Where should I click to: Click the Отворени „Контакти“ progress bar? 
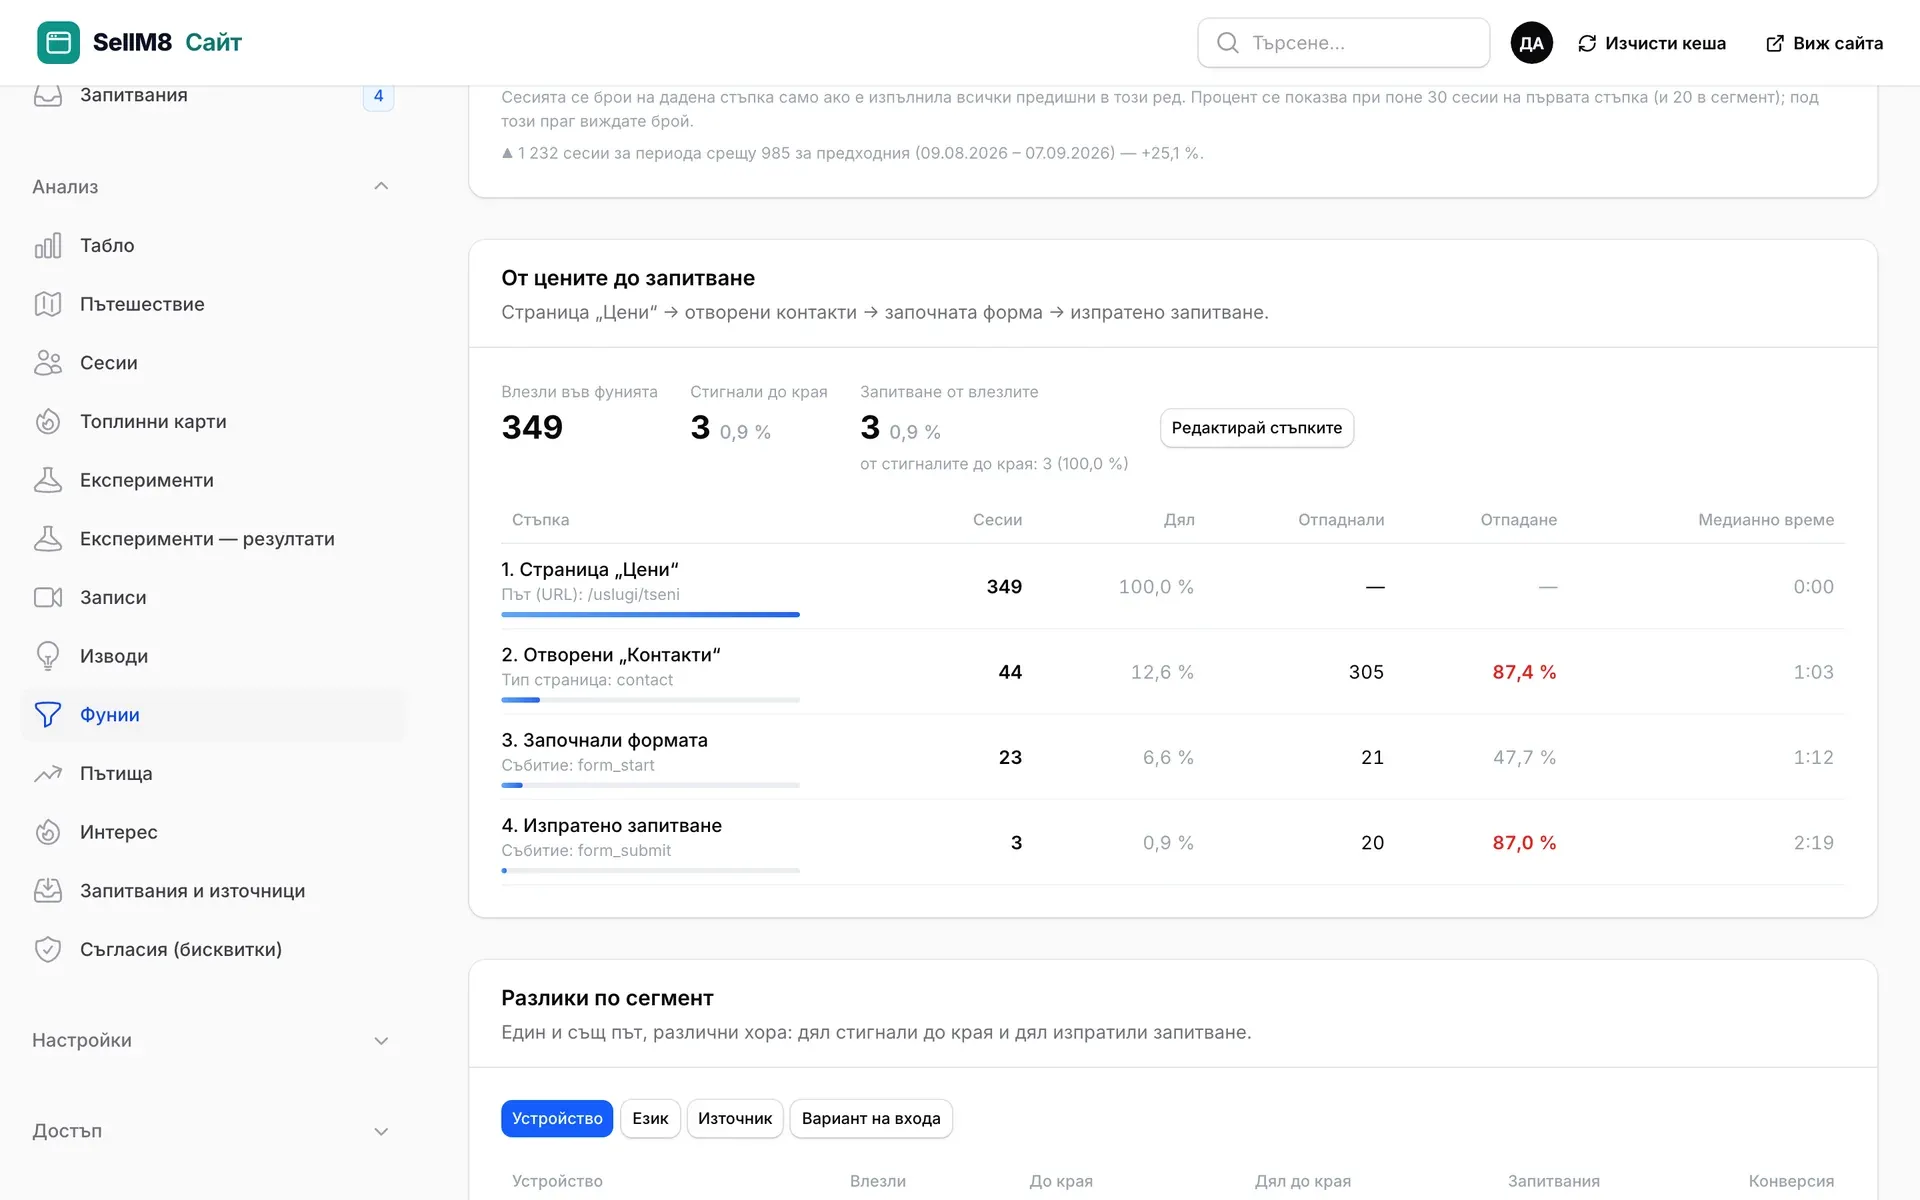[x=650, y=700]
